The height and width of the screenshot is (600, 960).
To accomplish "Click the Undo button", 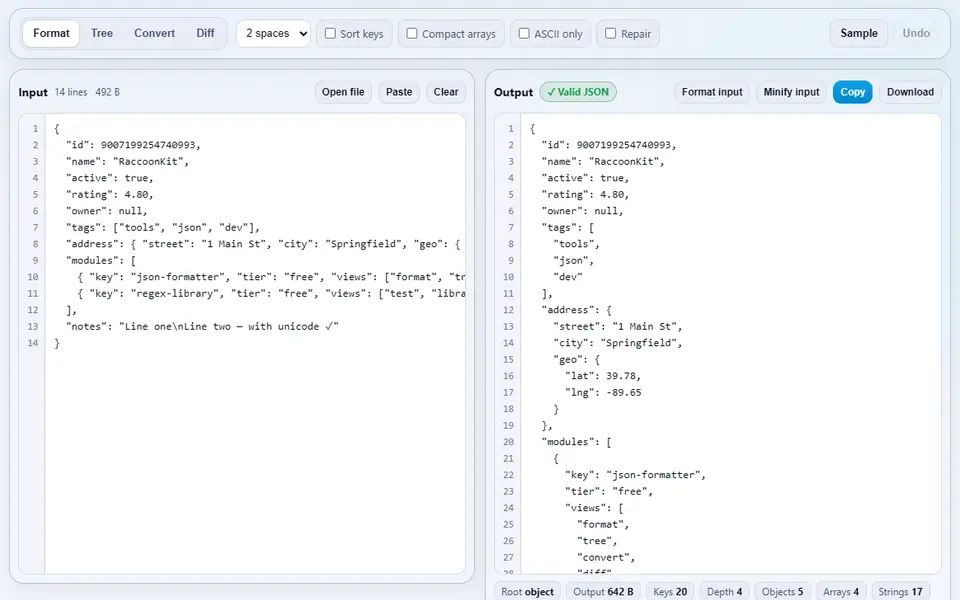I will pos(916,33).
